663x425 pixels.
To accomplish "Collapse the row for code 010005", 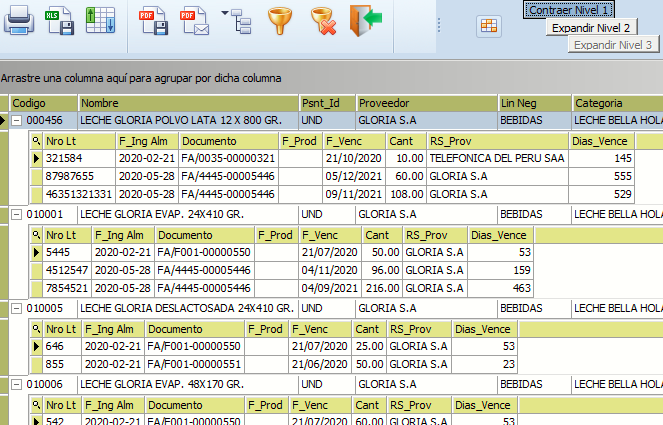I will click(16, 307).
